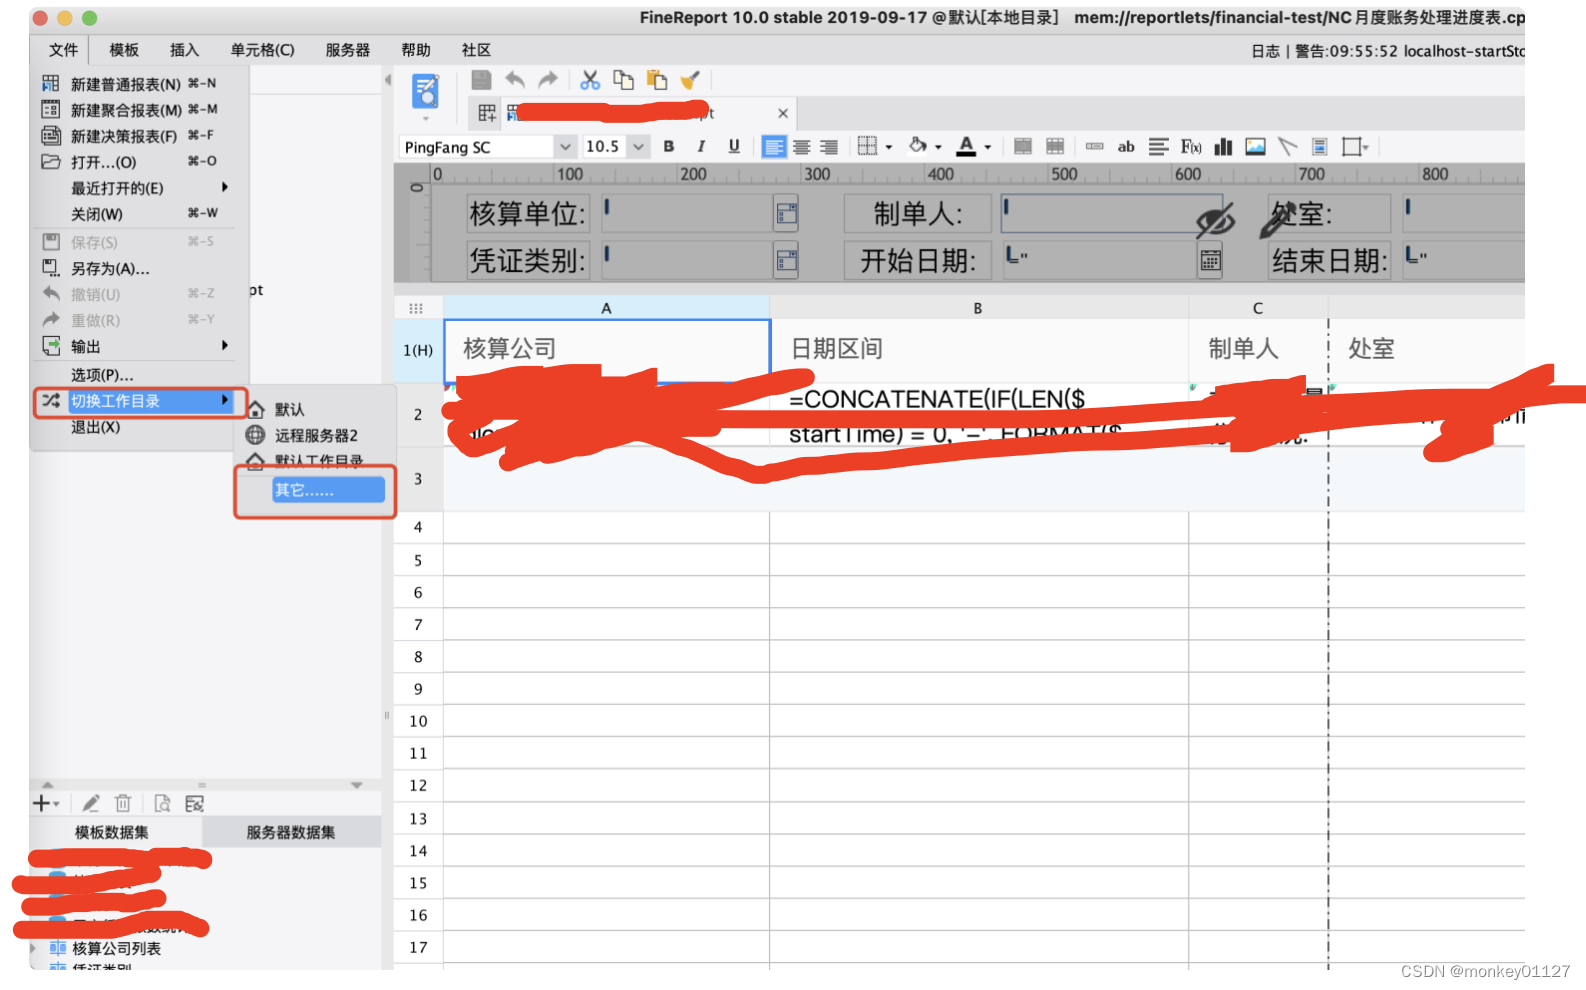
Task: Open the 插入 menu
Action: (184, 50)
